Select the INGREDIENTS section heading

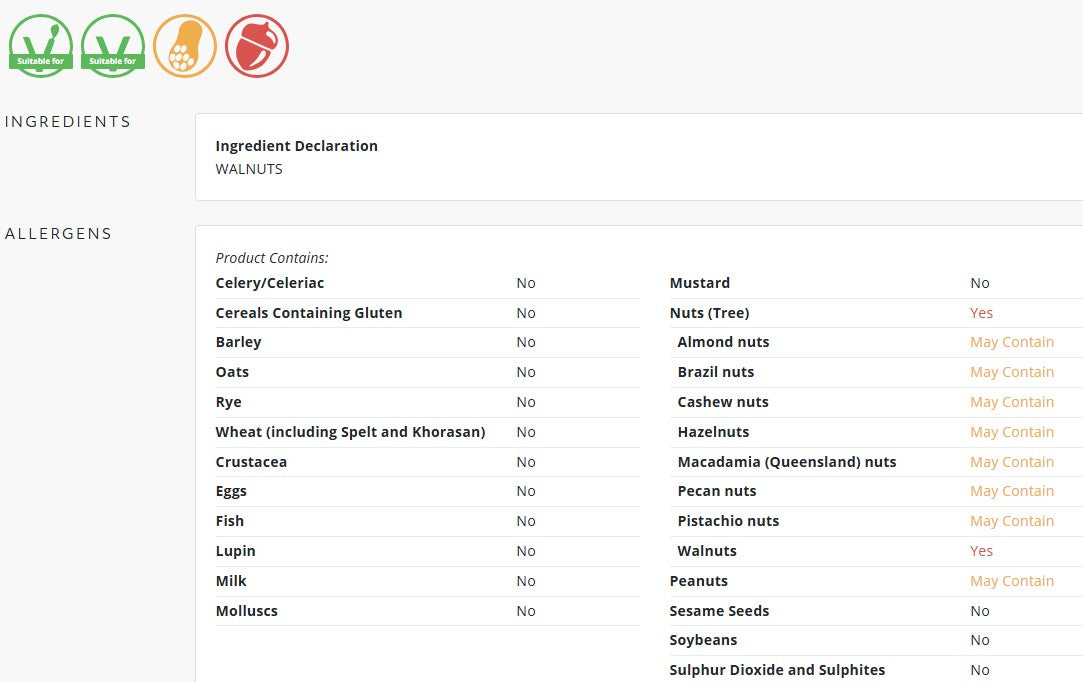68,122
